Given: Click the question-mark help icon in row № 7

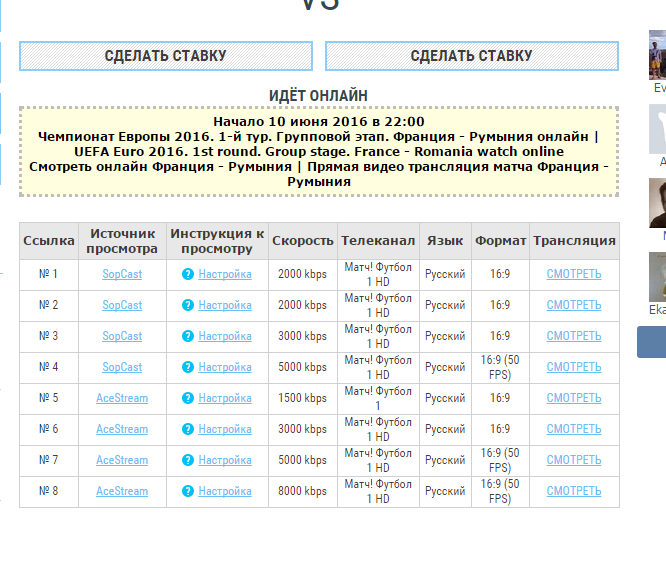Looking at the screenshot, I should 188,460.
